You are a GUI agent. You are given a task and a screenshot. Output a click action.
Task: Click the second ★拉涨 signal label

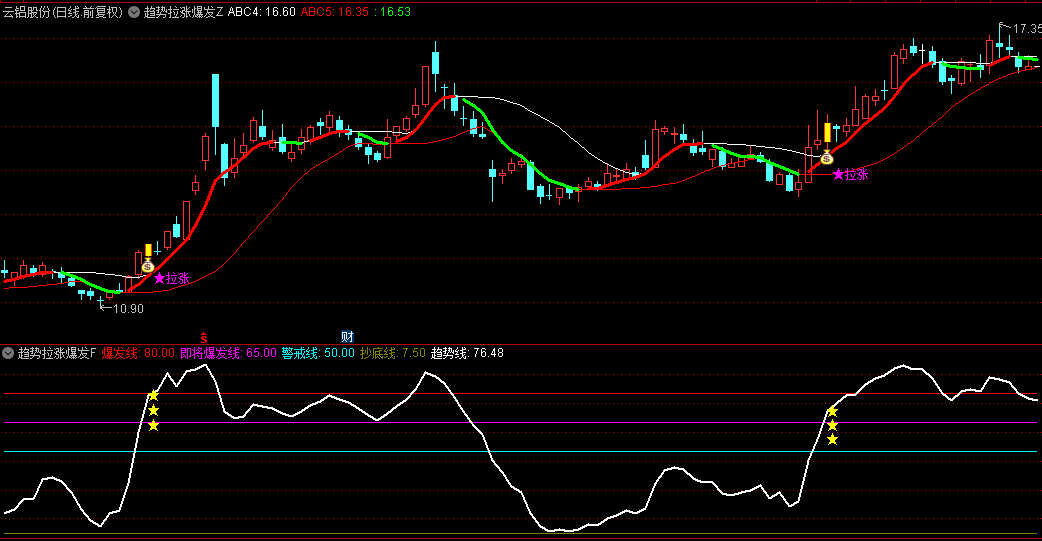pos(851,175)
